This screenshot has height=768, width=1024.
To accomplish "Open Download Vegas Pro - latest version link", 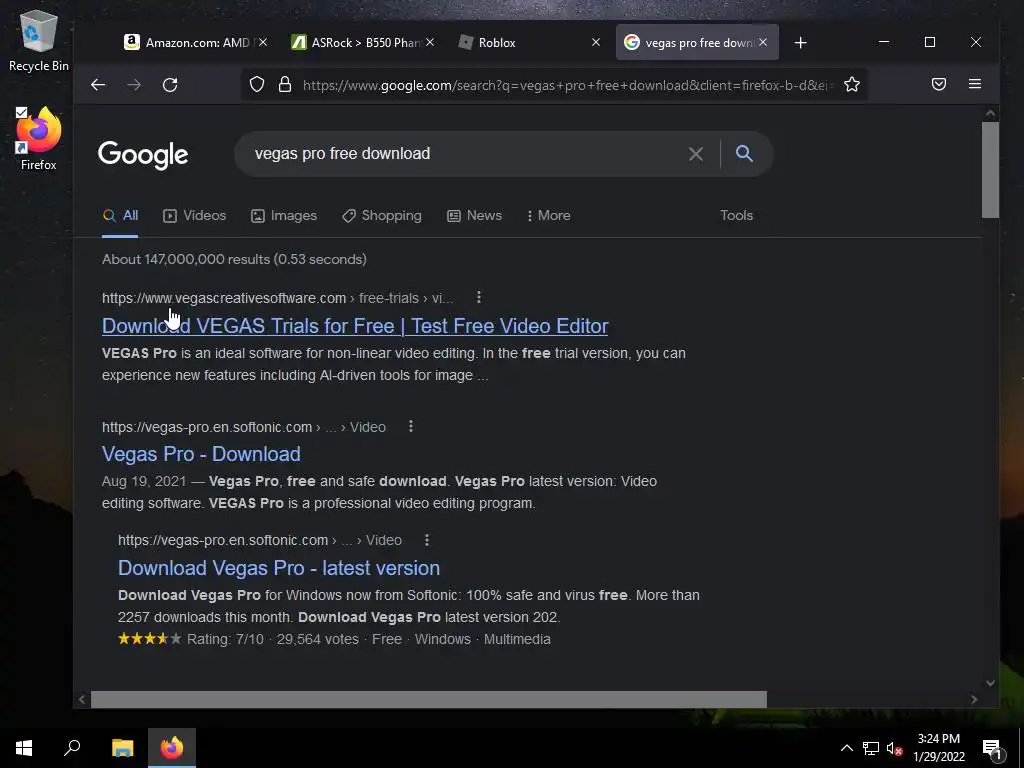I will (279, 568).
